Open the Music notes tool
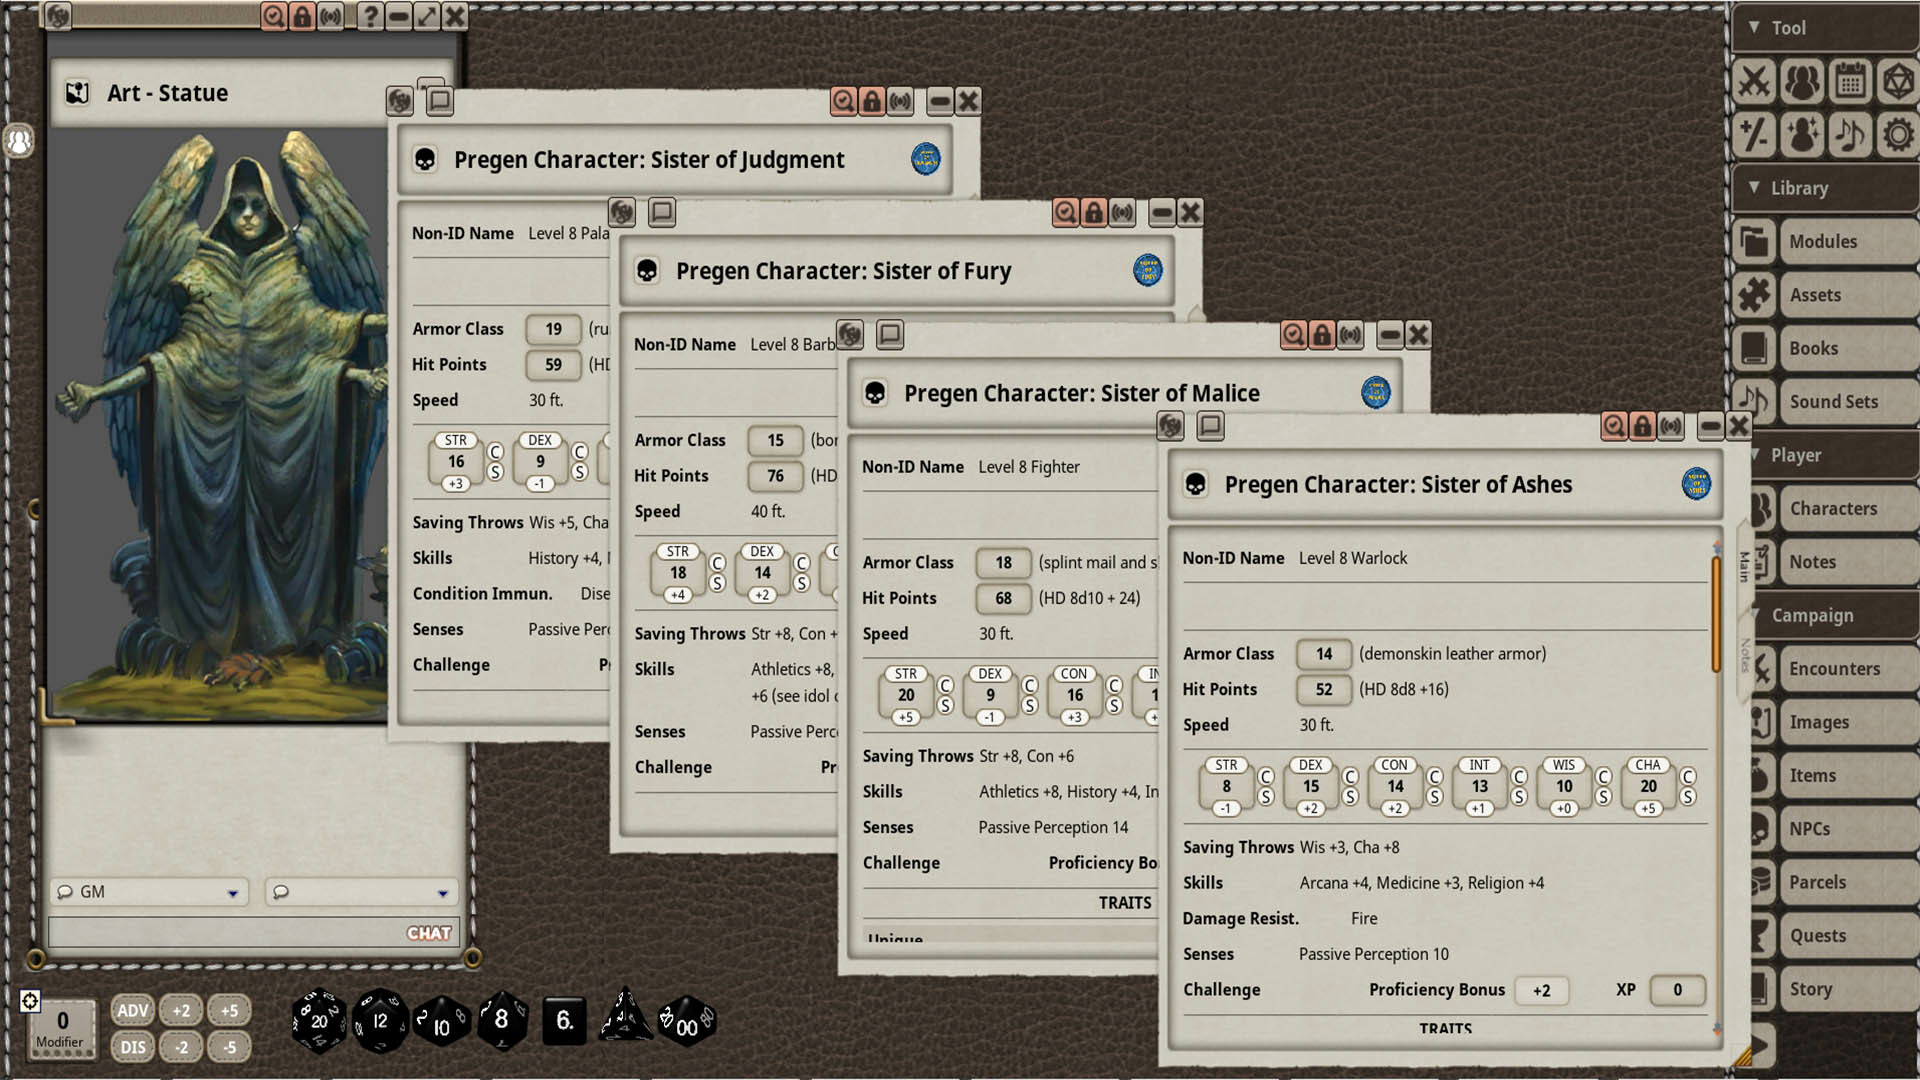1920x1080 pixels. click(1850, 134)
